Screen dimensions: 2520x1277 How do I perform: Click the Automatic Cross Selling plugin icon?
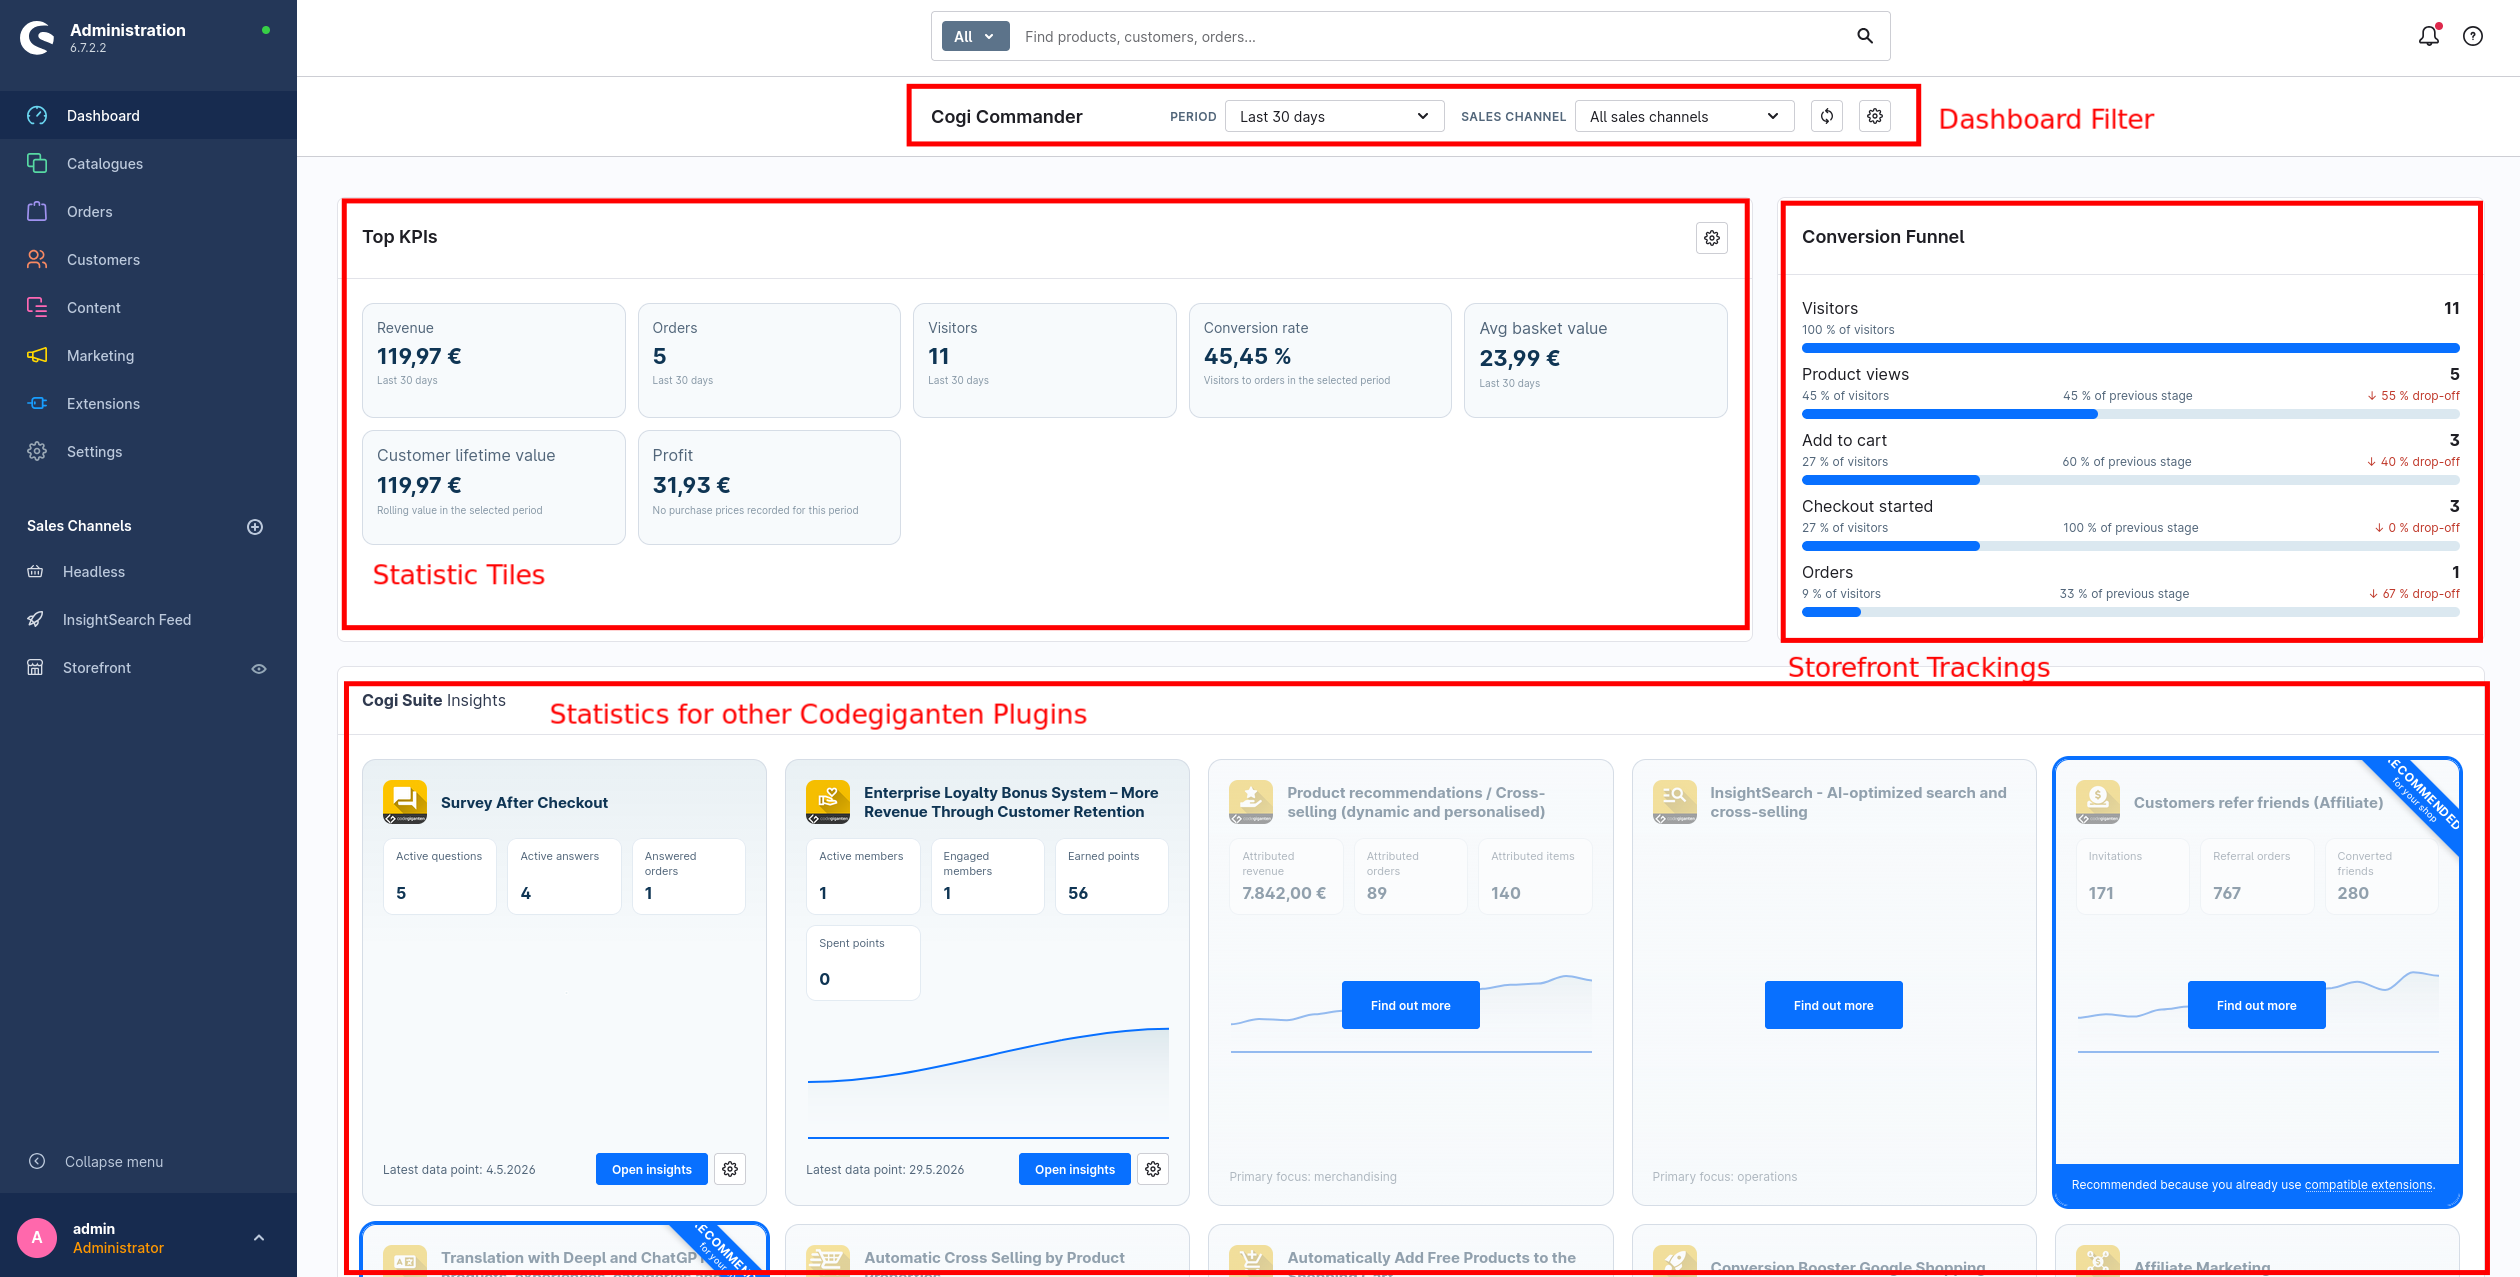828,1260
